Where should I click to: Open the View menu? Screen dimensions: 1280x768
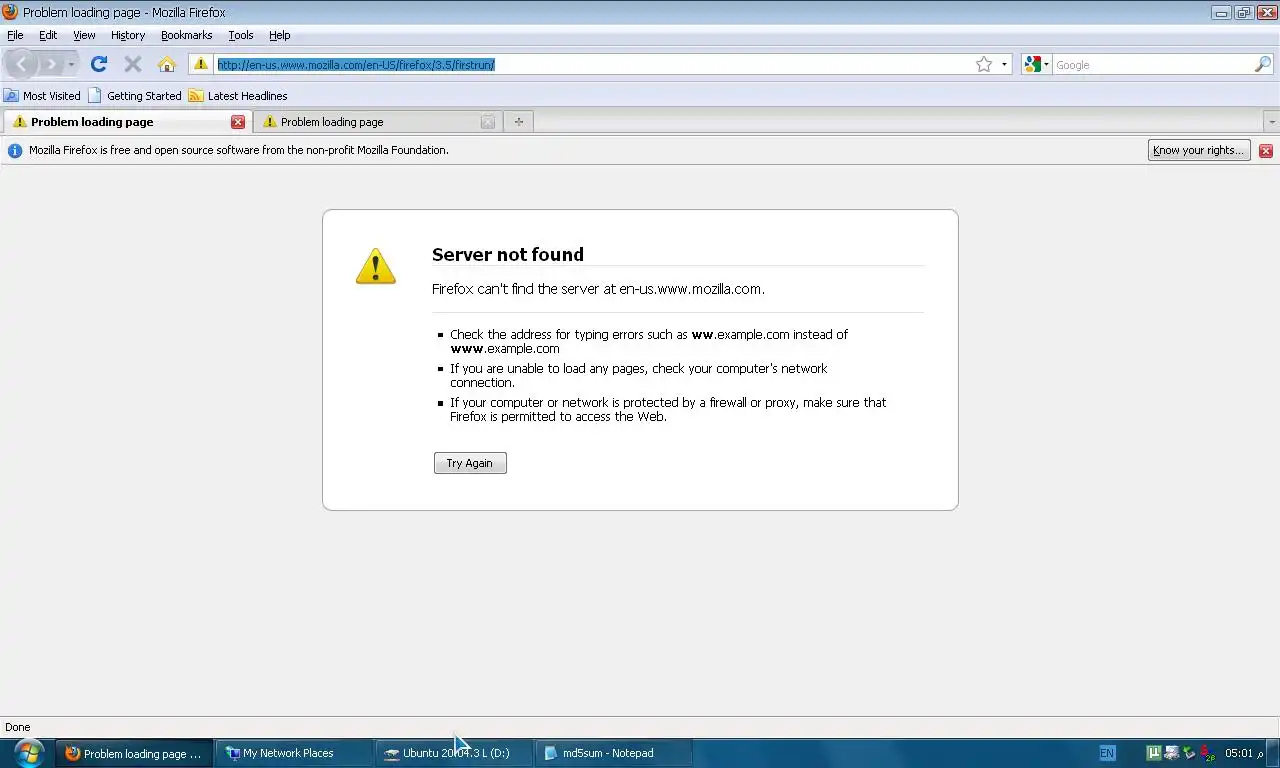(84, 35)
